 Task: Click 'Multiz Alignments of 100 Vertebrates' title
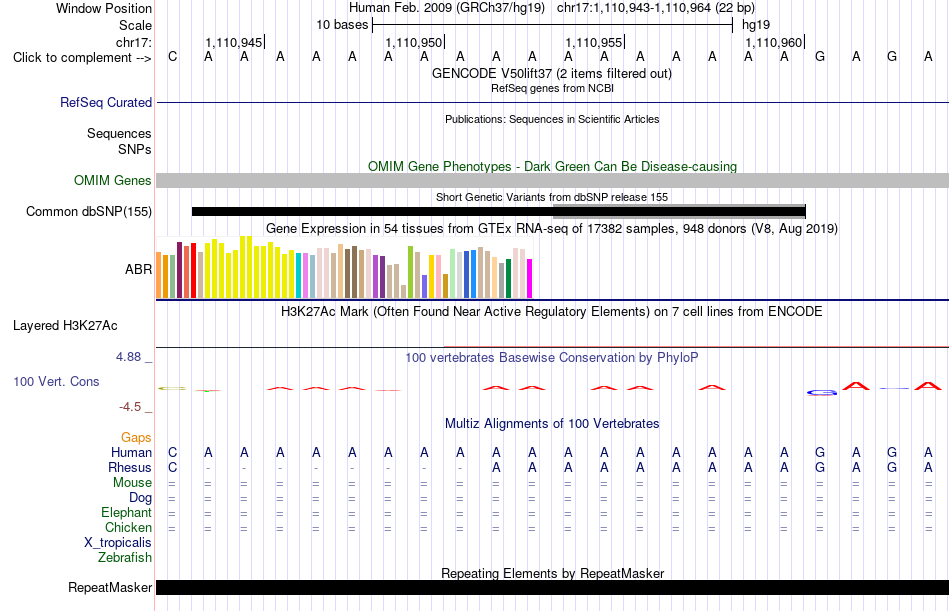point(552,424)
